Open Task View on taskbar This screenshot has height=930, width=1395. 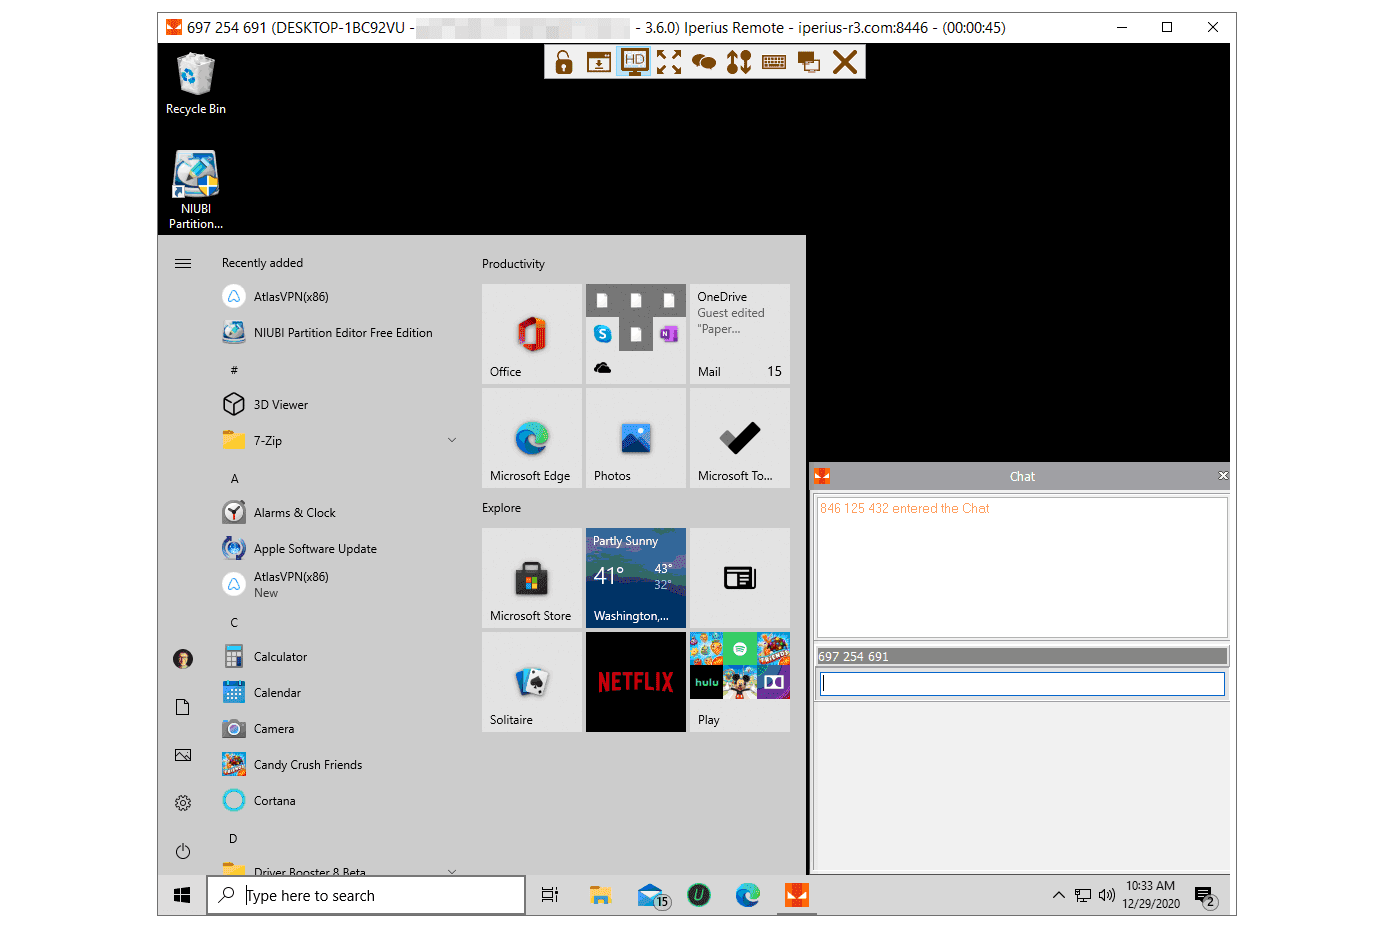coord(549,895)
